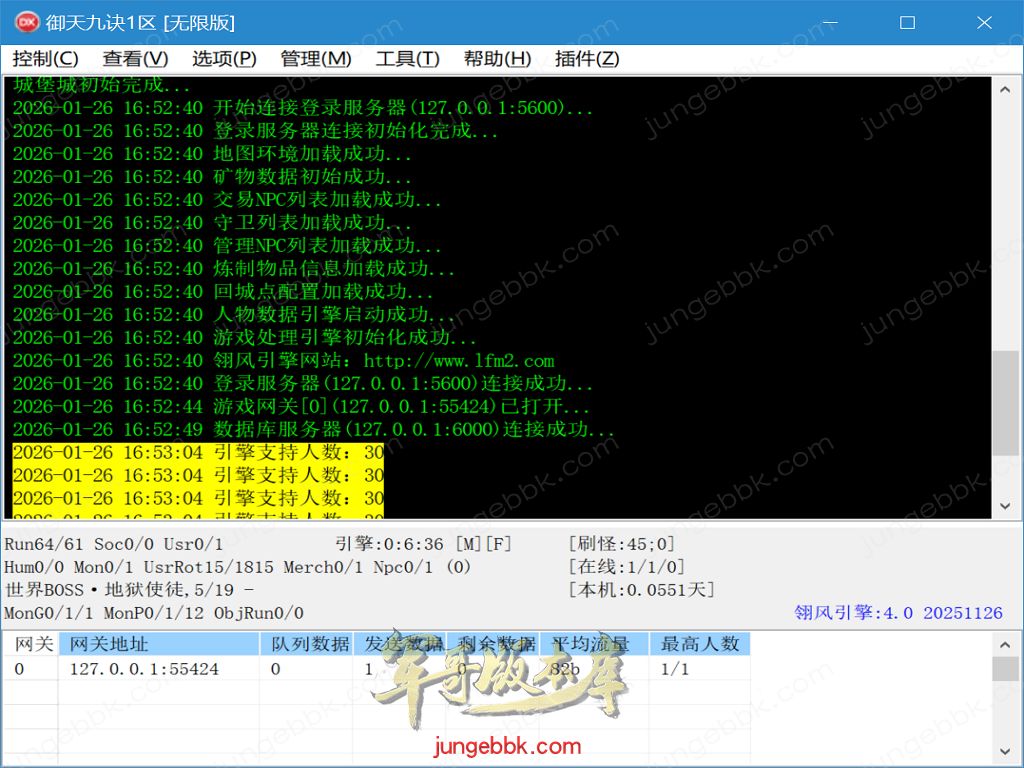Viewport: 1024px width, 768px height.
Task: Open the 查看(V) menu
Action: click(x=135, y=59)
